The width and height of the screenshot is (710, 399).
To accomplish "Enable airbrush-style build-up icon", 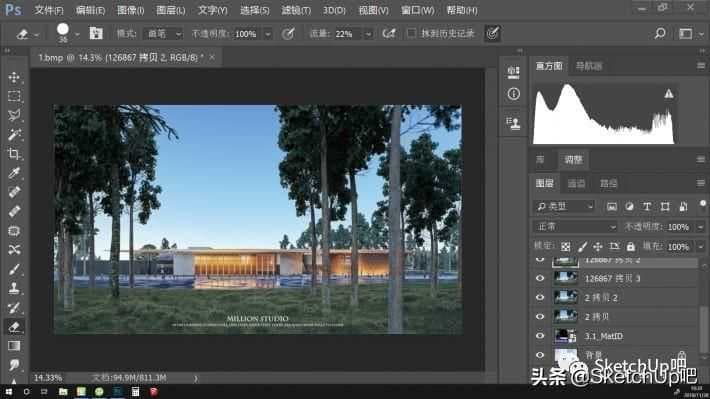I will click(389, 34).
